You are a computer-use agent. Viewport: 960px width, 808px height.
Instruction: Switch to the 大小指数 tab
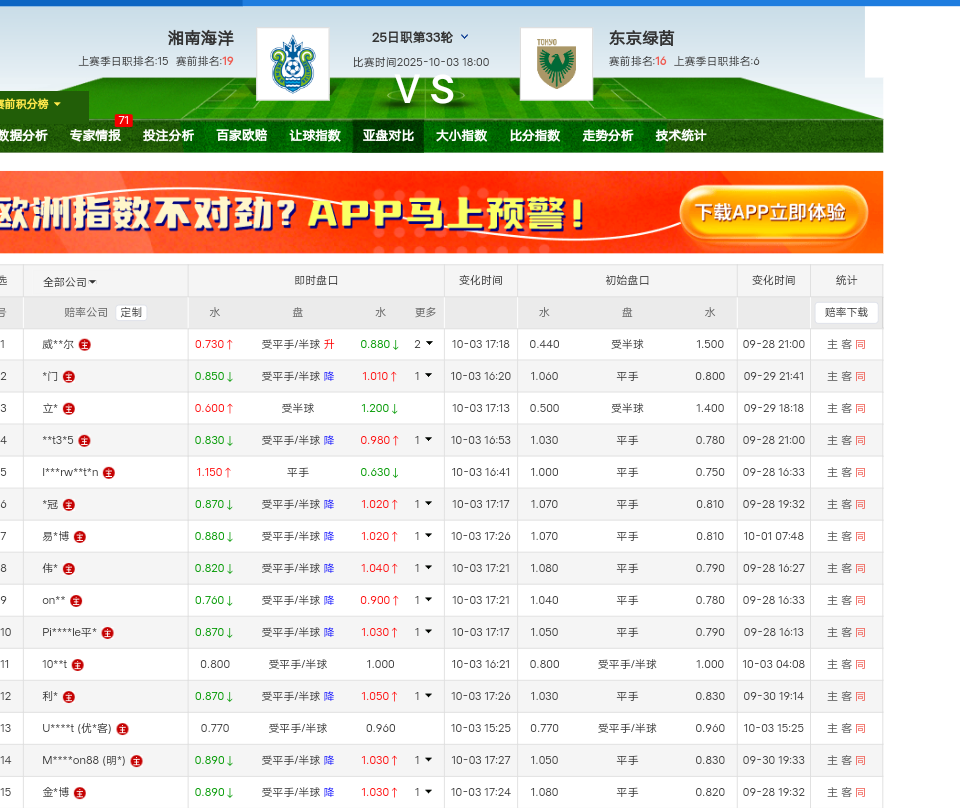pyautogui.click(x=461, y=136)
